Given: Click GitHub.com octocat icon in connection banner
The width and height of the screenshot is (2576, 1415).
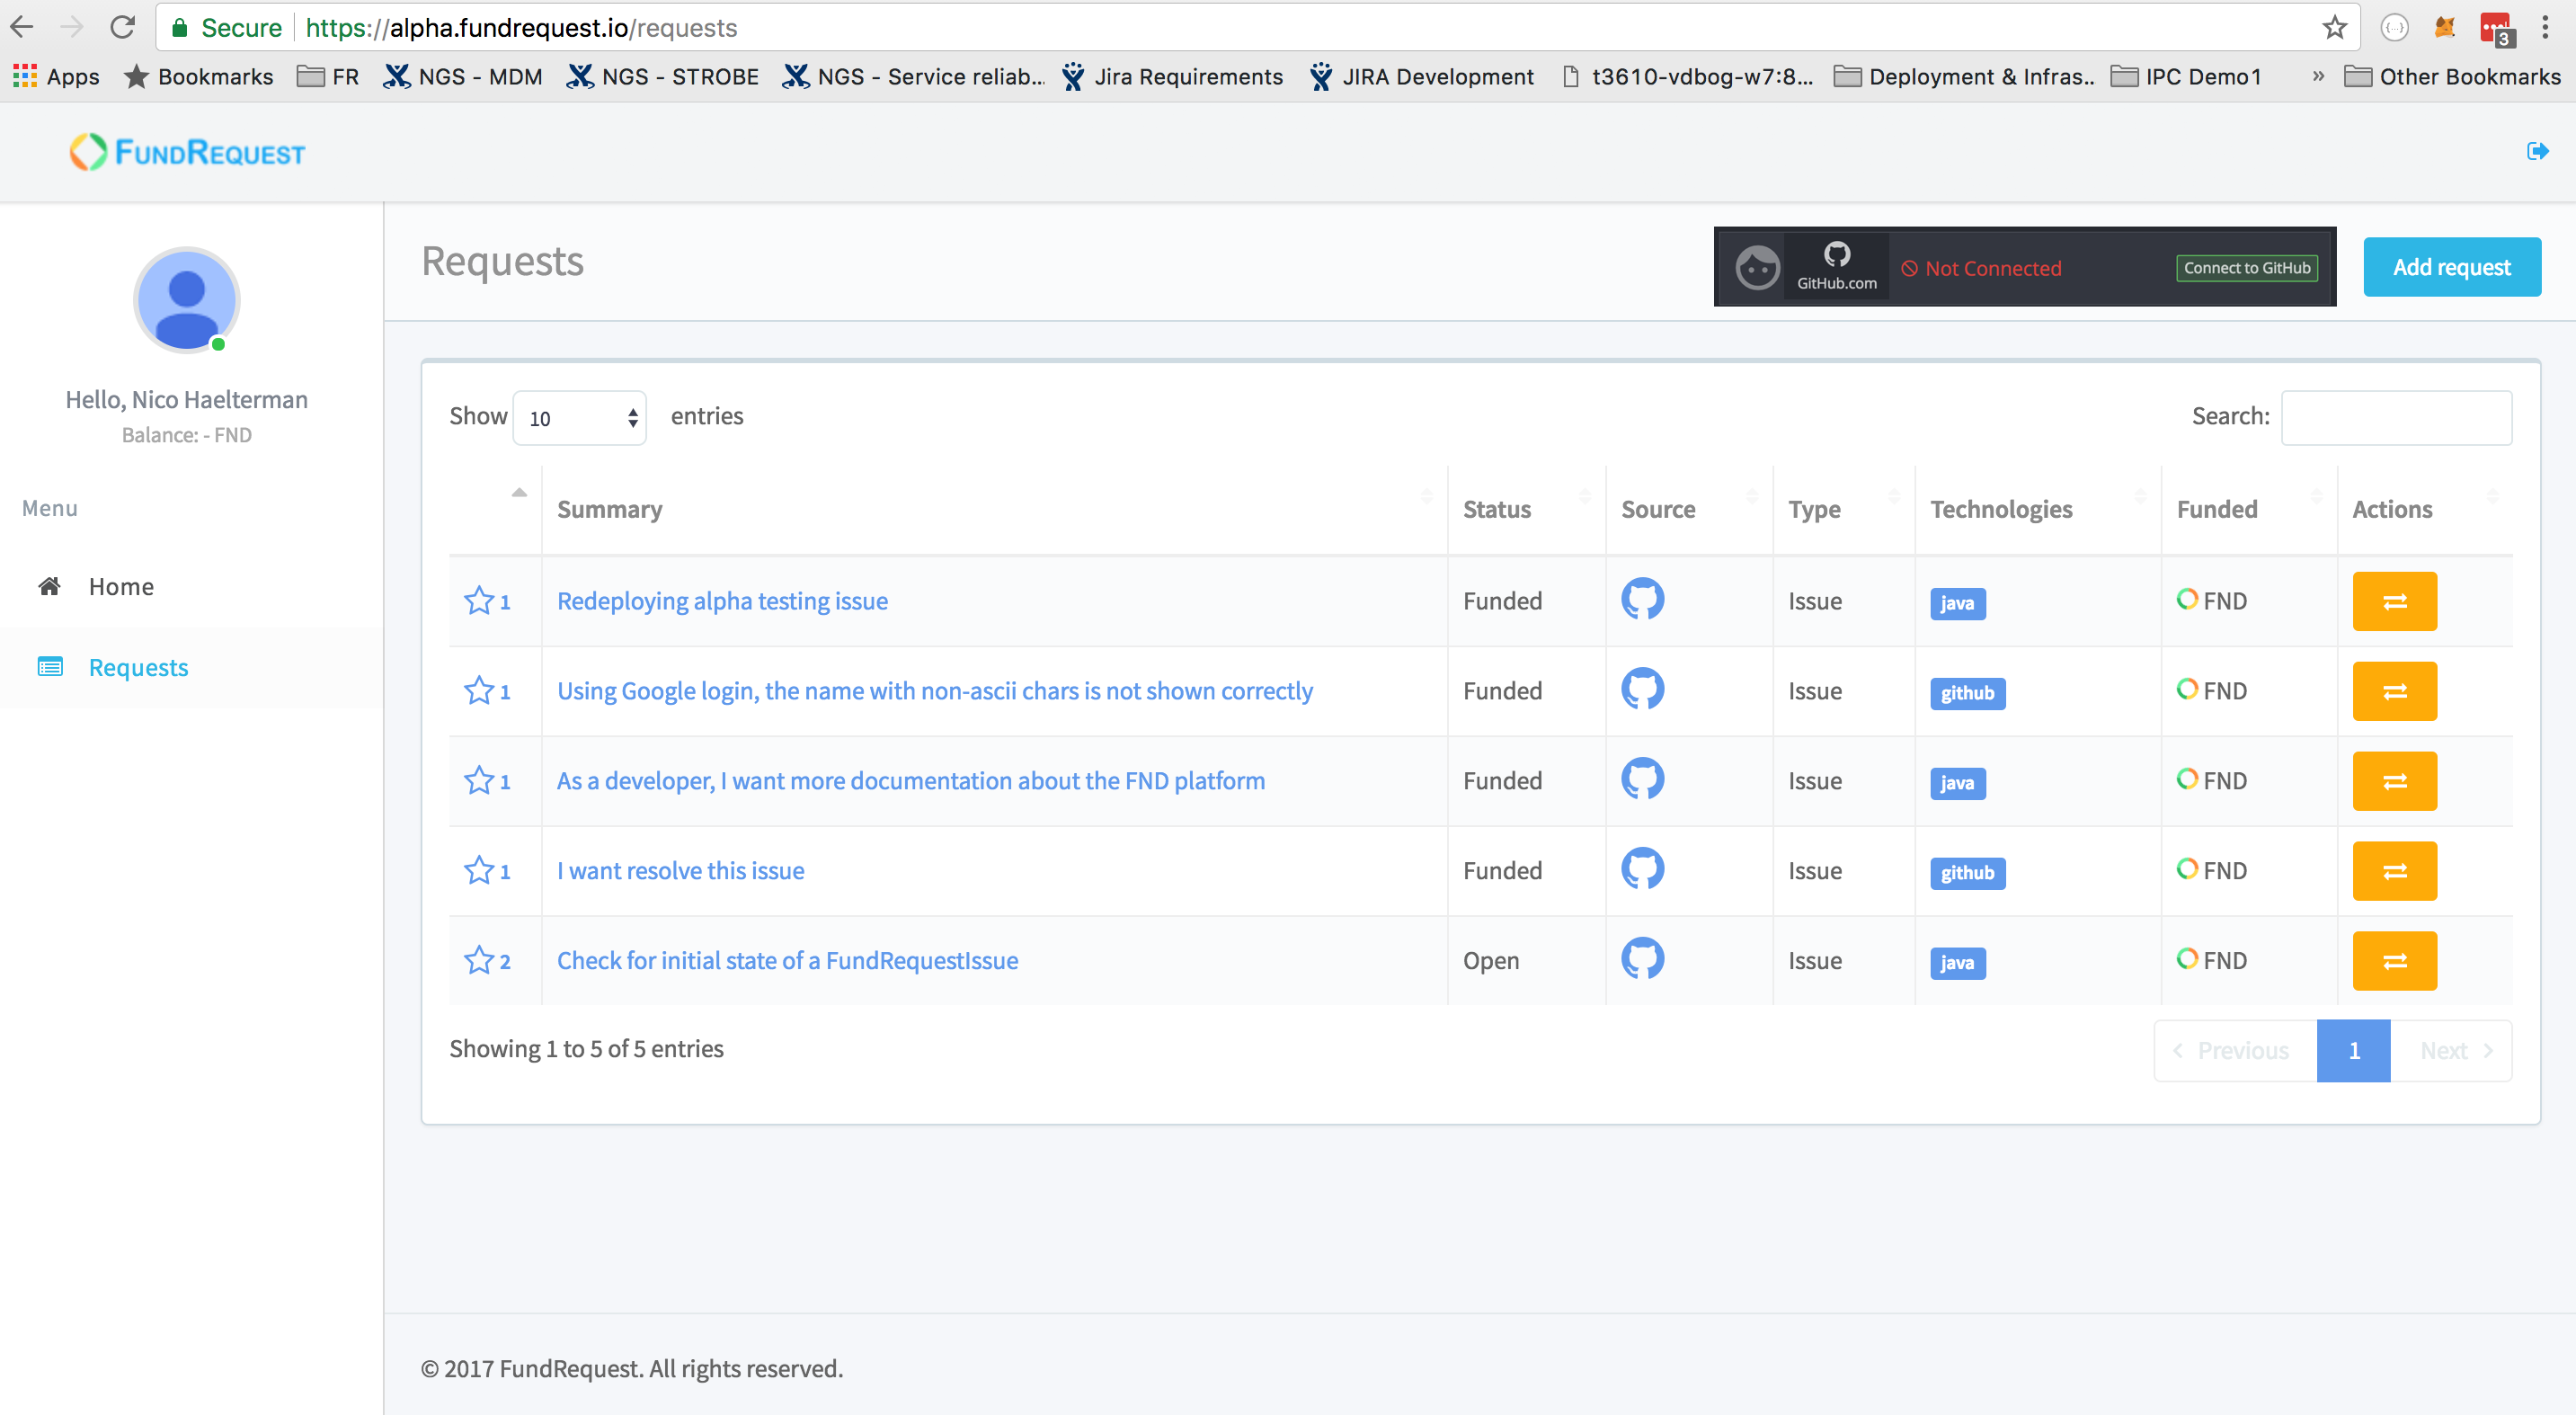Looking at the screenshot, I should (1836, 255).
